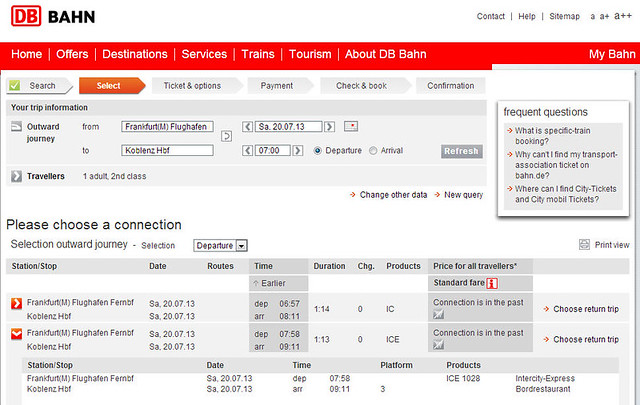Click the Change other data link

393,195
